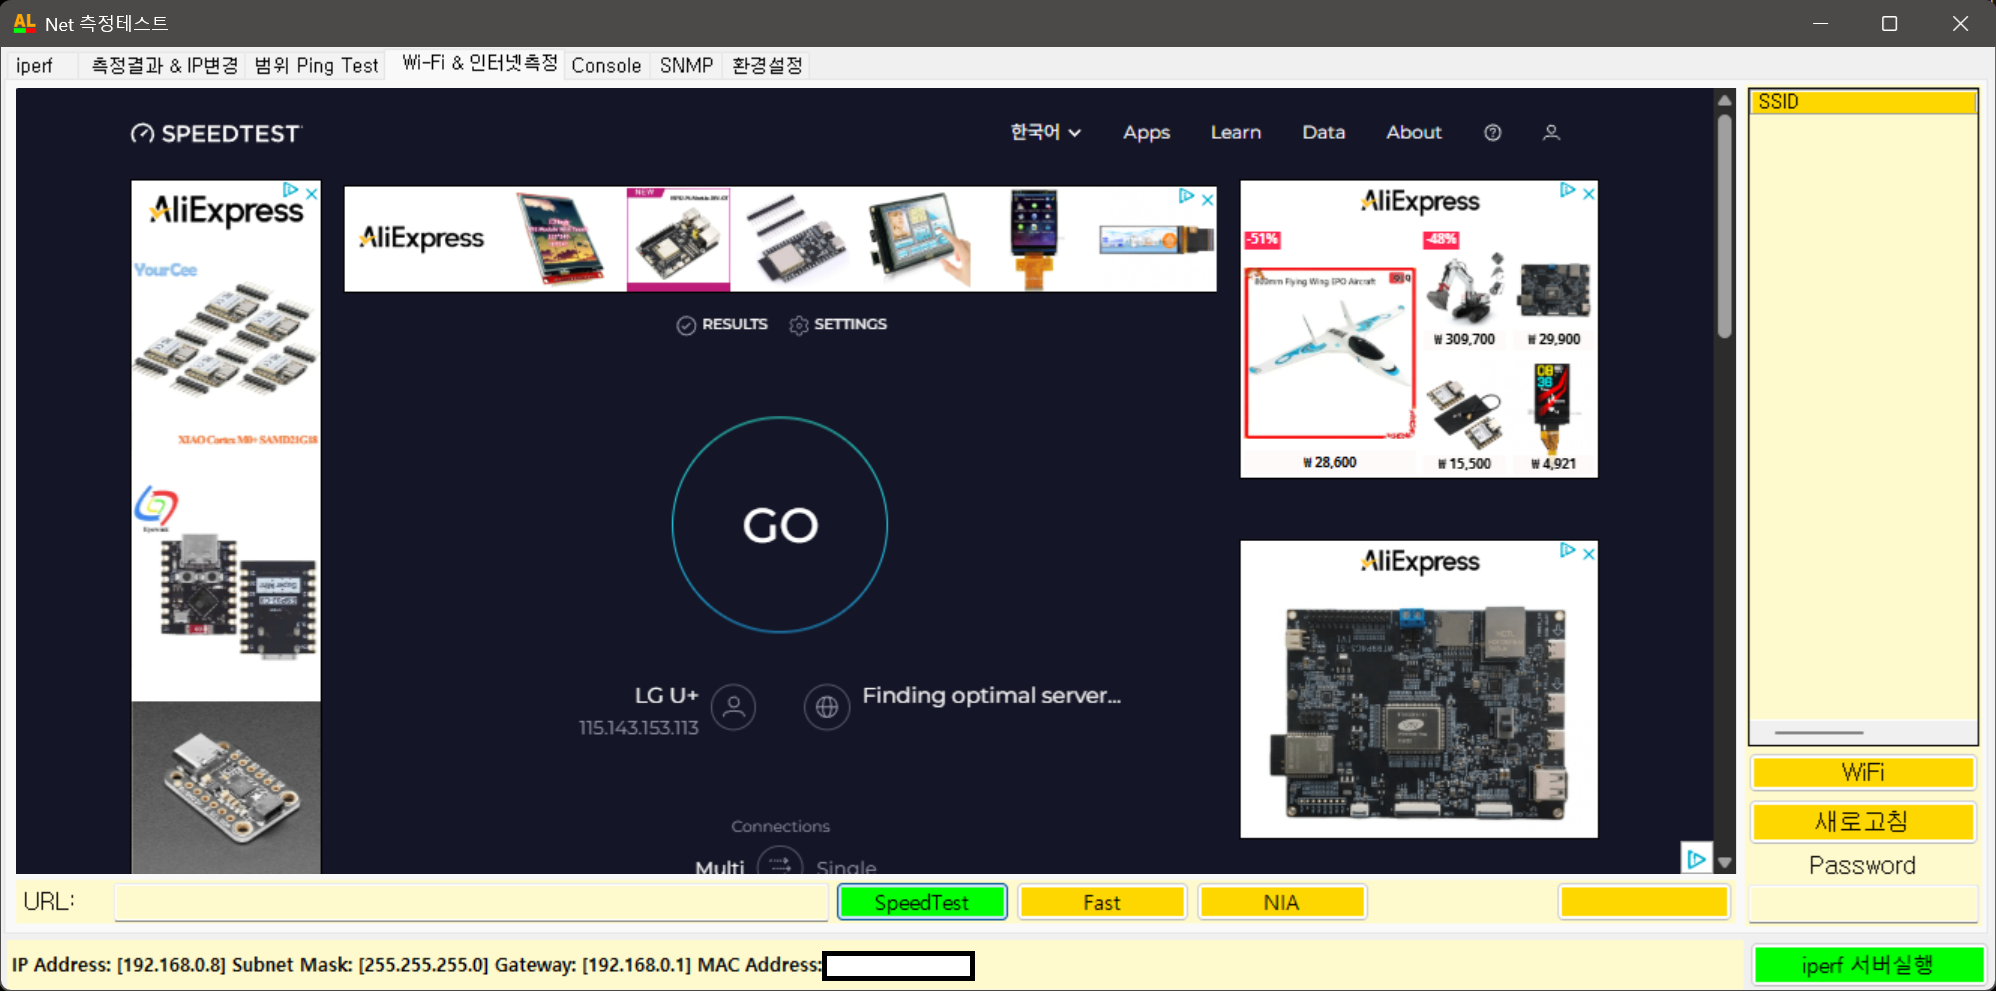Click the IP address 115.143.153.113 text
1996x993 pixels.
[x=638, y=728]
